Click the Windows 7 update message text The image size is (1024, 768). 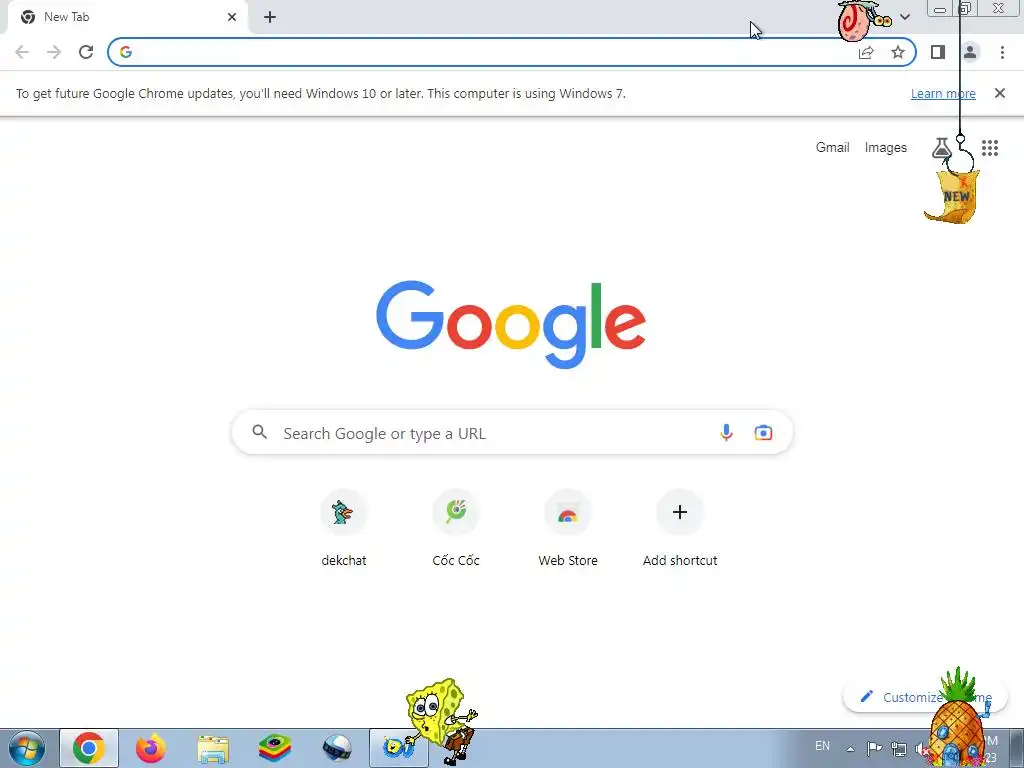click(321, 93)
